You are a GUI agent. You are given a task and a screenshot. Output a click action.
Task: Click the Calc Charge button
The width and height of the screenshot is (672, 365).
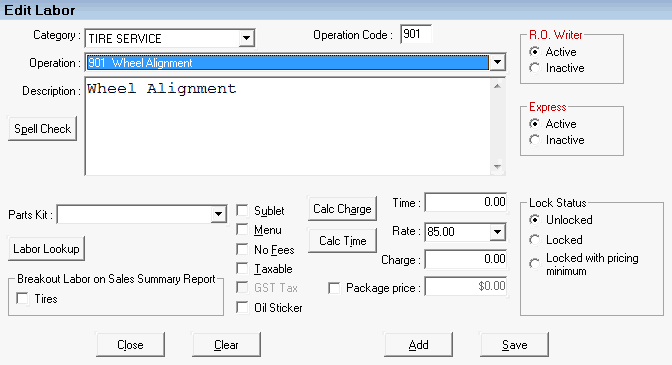[x=342, y=209]
